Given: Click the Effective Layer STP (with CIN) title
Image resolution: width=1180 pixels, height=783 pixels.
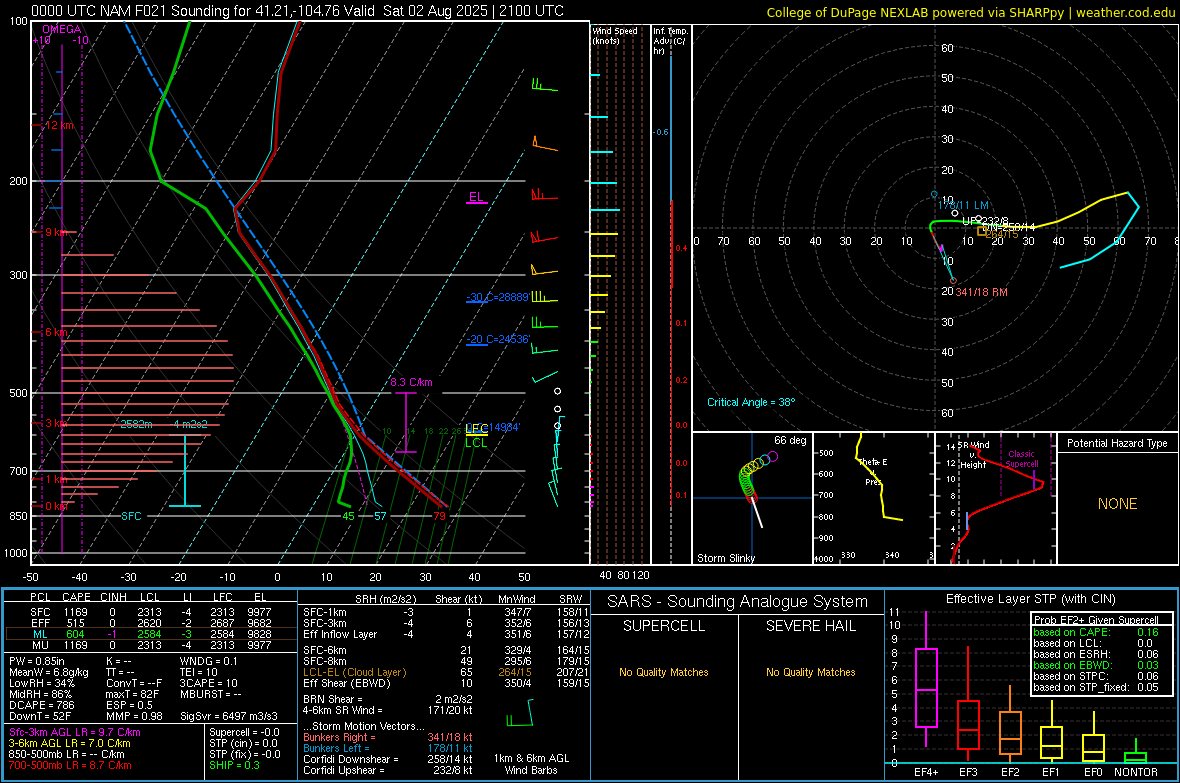Looking at the screenshot, I should pos(1030,599).
